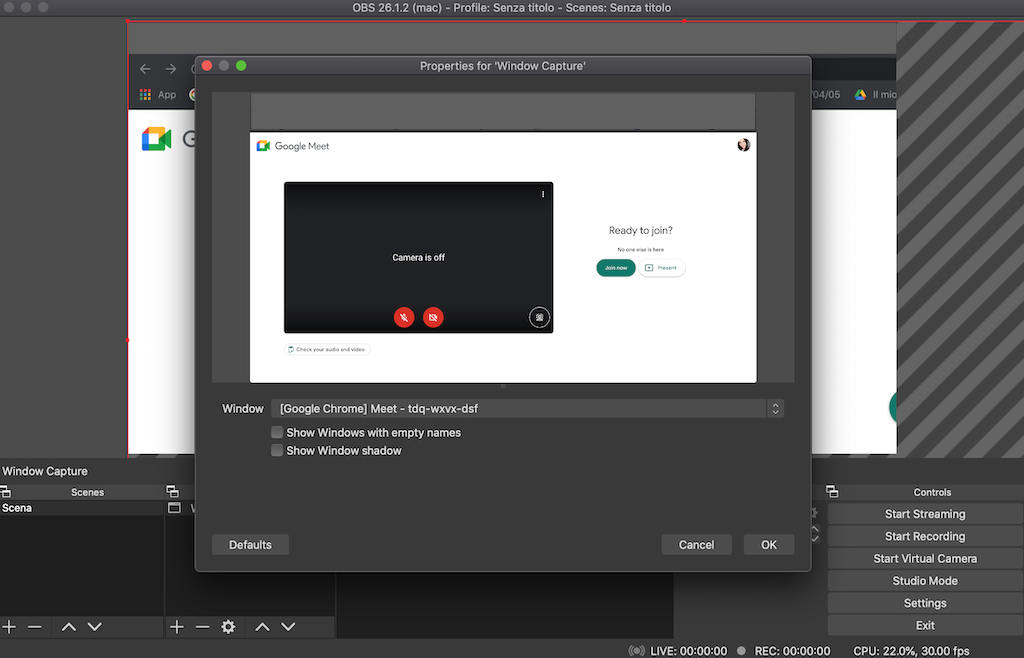
Task: Click the 'Ready to join?' text in preview
Action: click(641, 230)
